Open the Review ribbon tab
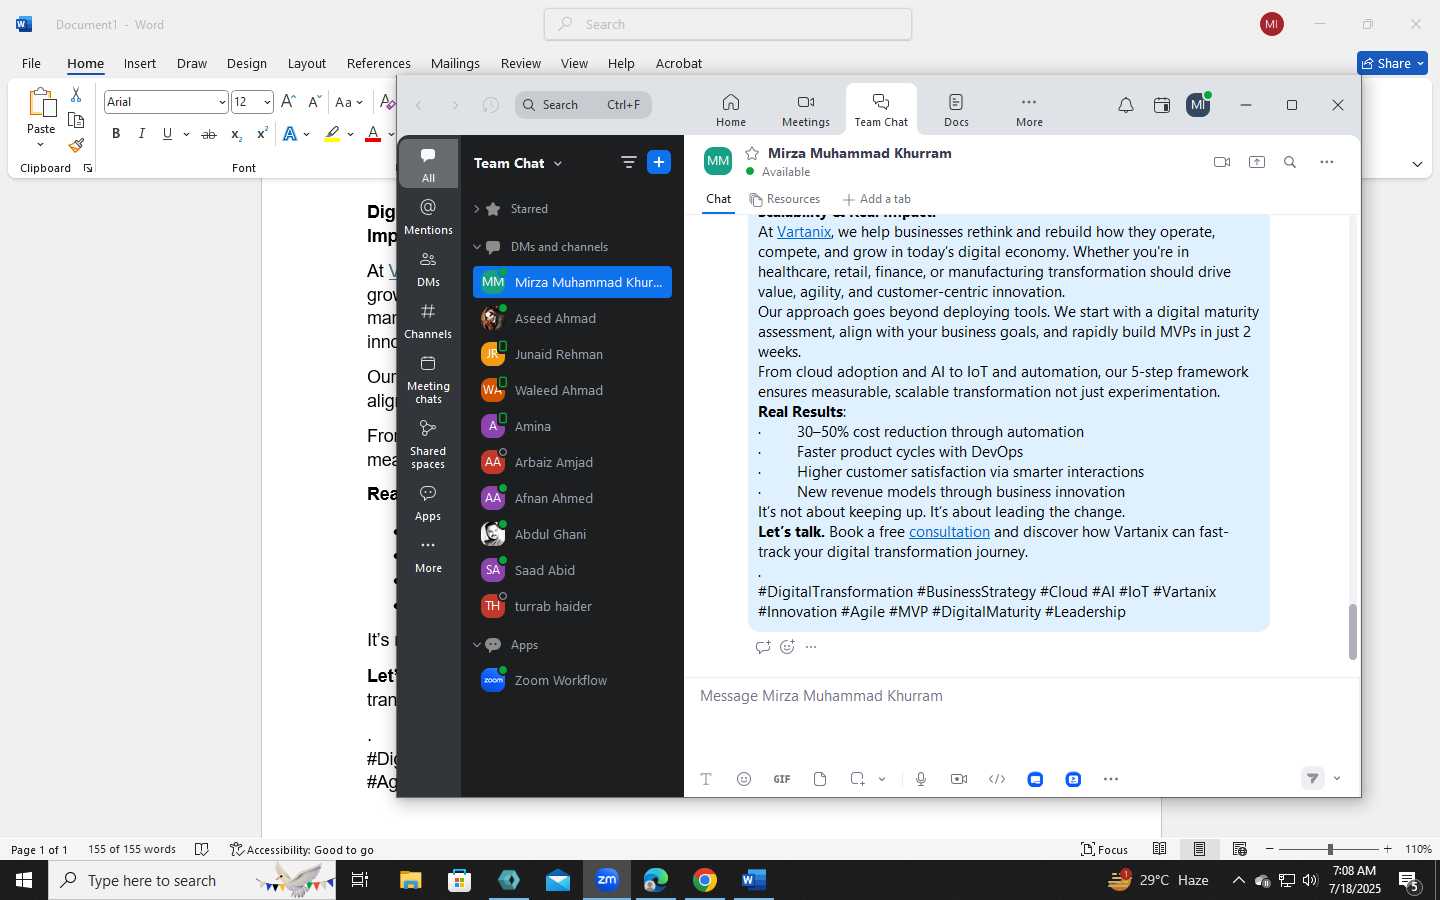1440x900 pixels. click(x=521, y=63)
